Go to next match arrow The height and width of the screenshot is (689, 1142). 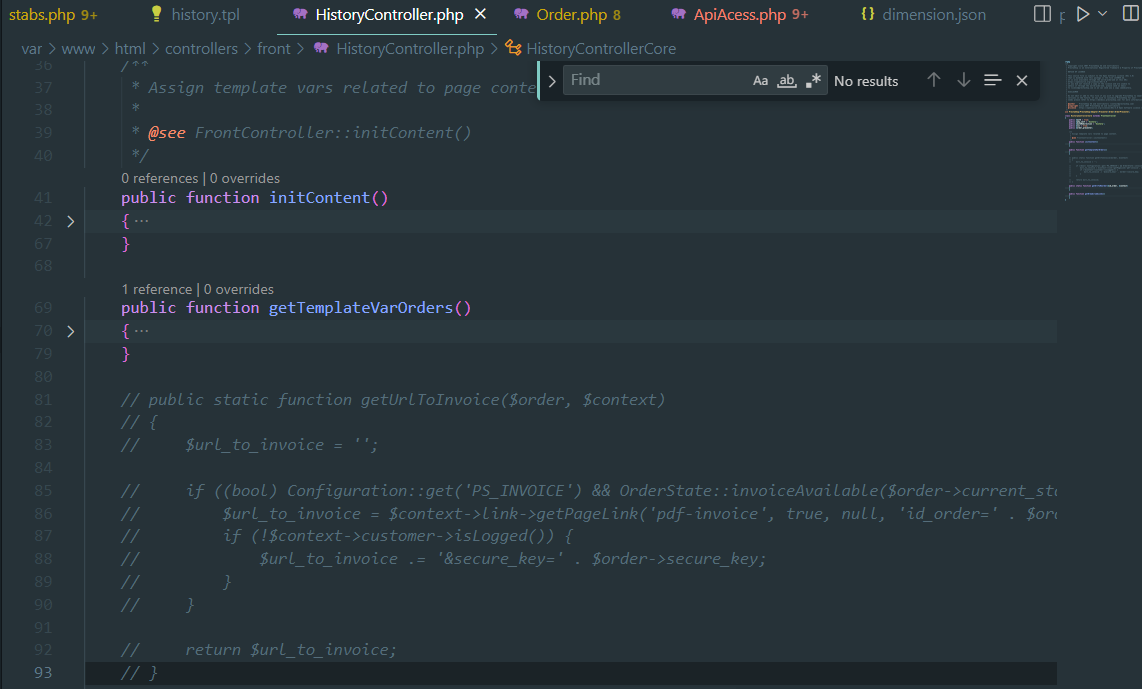pyautogui.click(x=963, y=80)
